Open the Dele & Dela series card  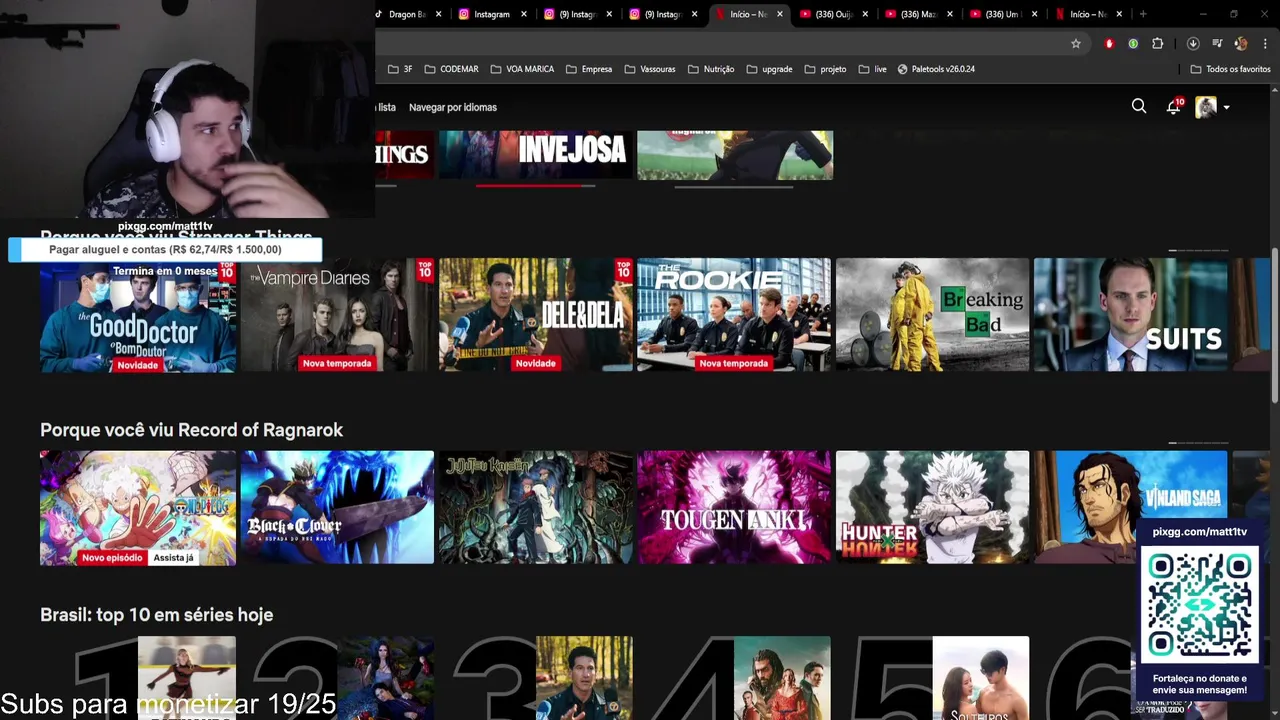[x=535, y=315]
